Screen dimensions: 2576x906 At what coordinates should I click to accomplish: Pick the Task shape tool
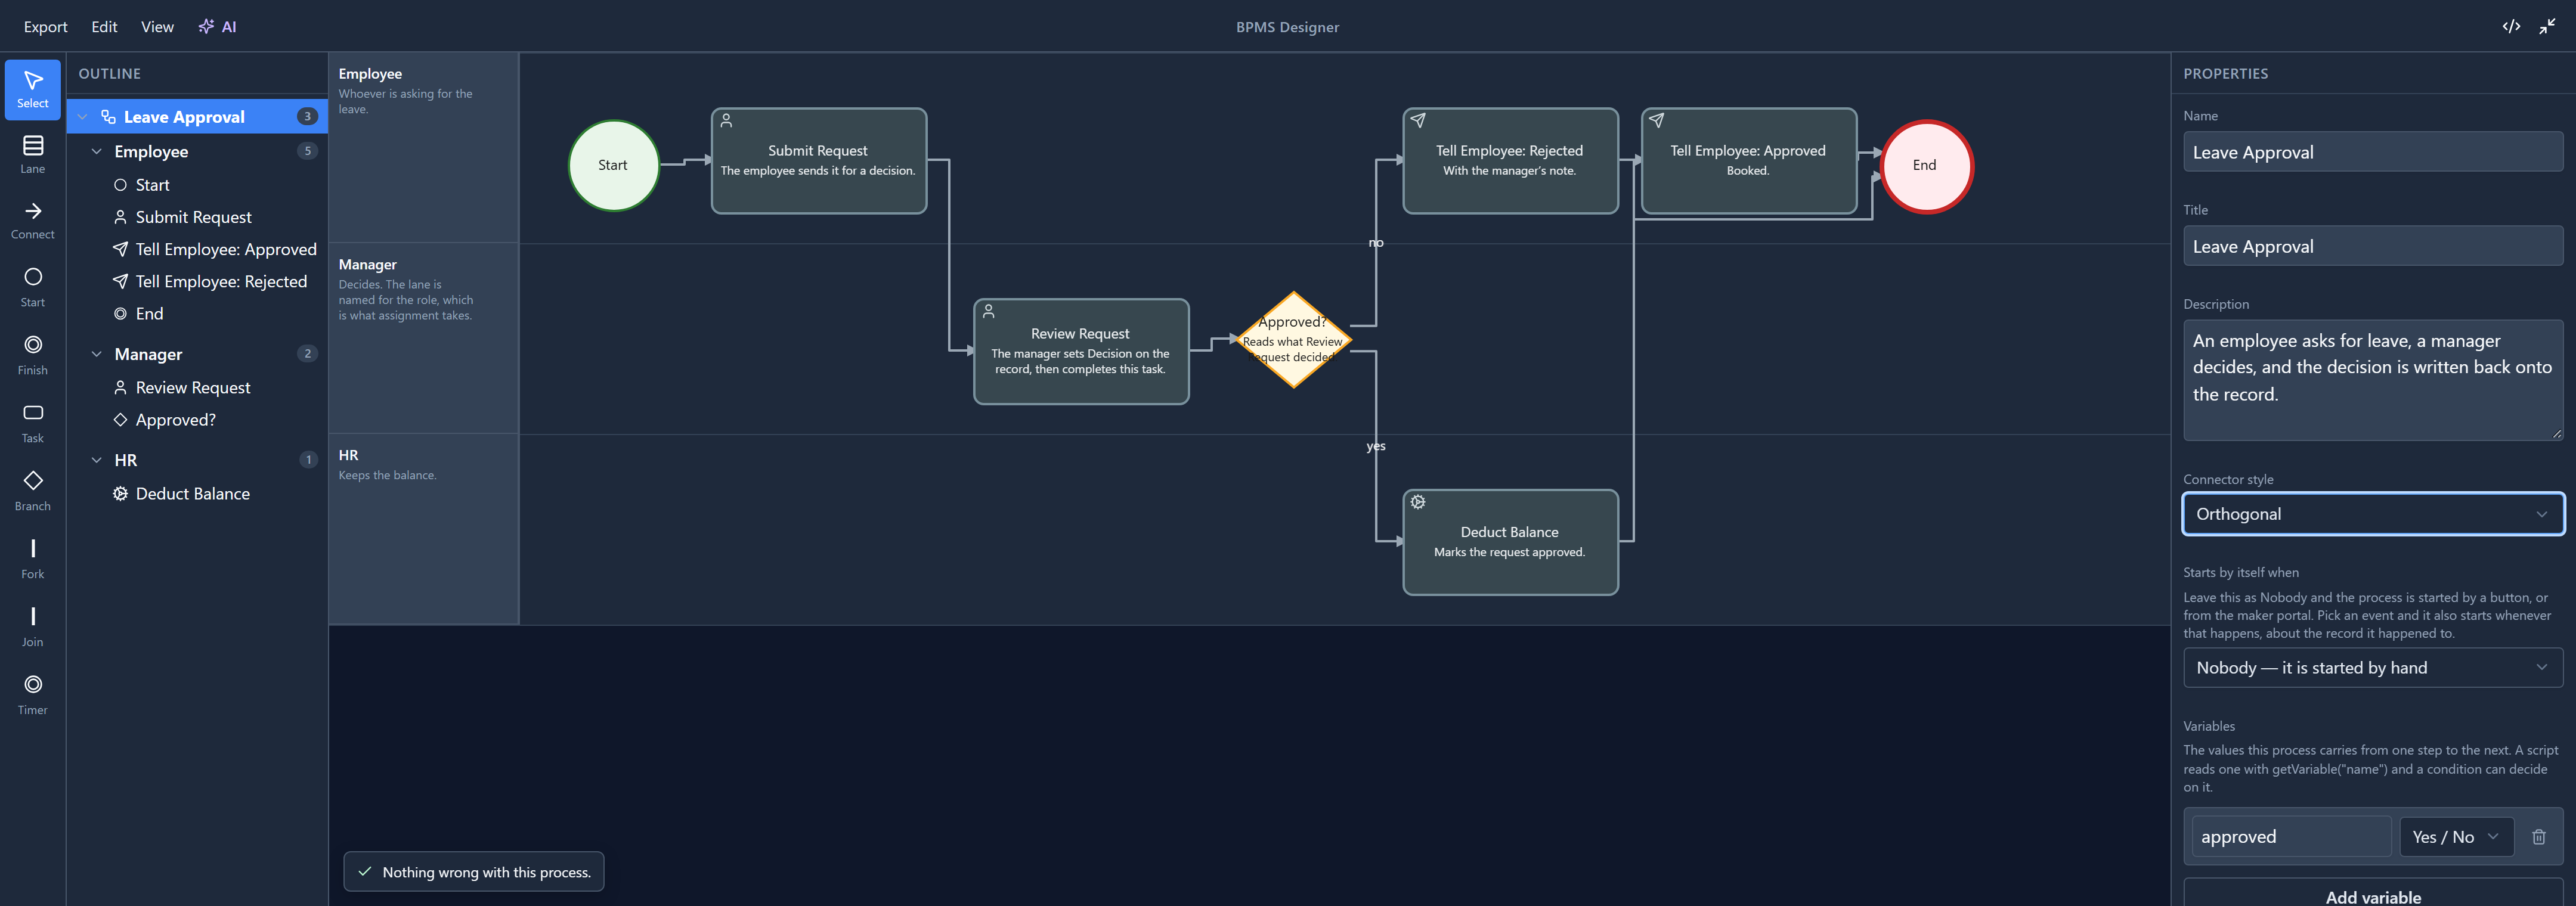(x=32, y=423)
